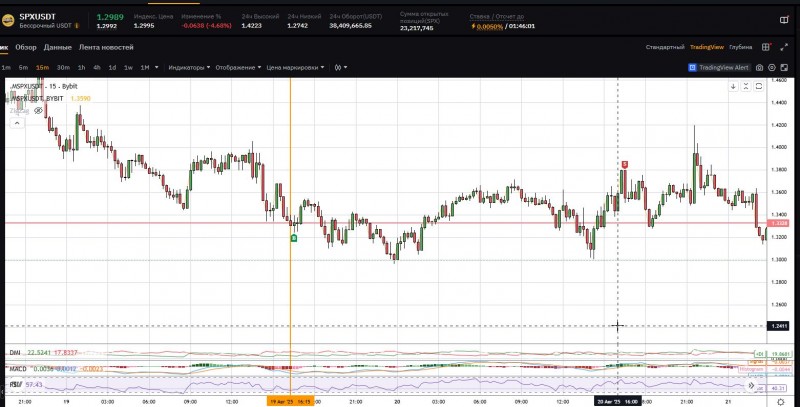Switch to the Данные tab
This screenshot has height=407, width=800.
tap(58, 47)
